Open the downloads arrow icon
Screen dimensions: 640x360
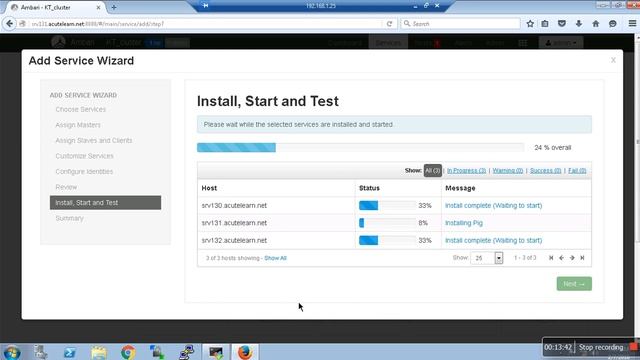(x=579, y=24)
